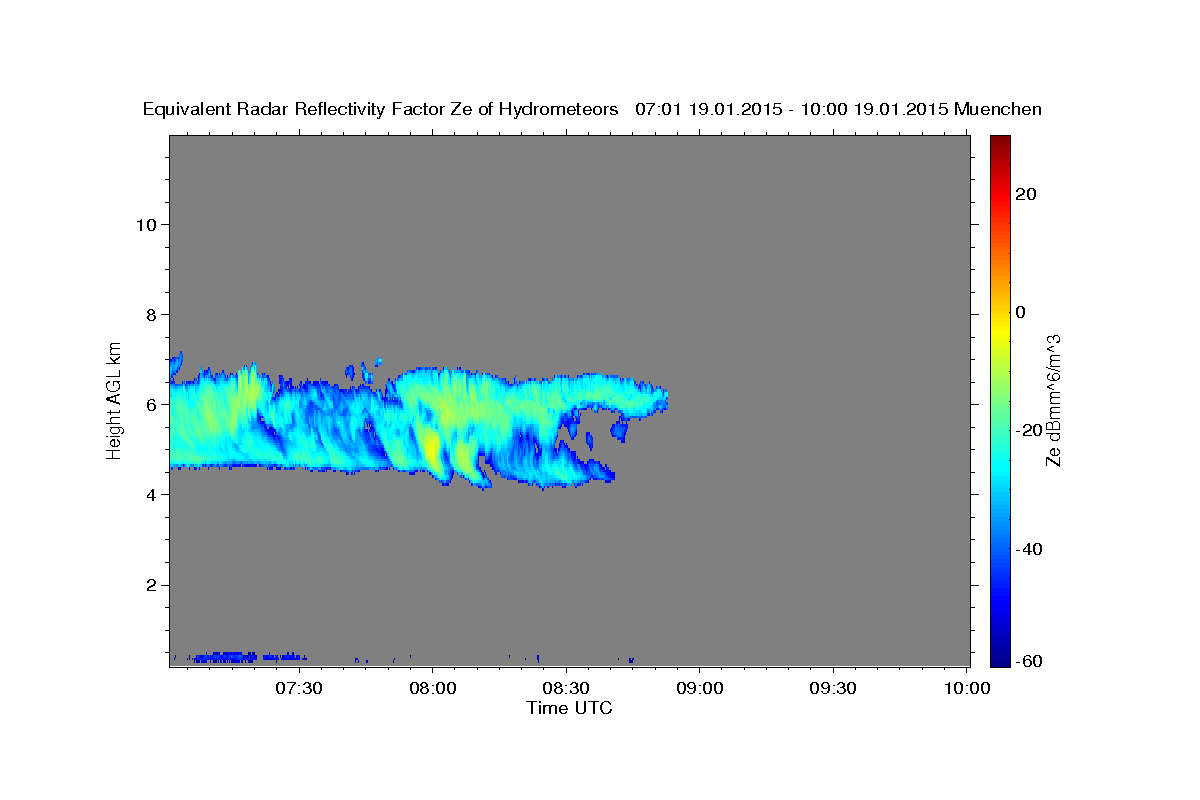Click the height tick label 6
The image size is (1200, 800).
(x=150, y=404)
